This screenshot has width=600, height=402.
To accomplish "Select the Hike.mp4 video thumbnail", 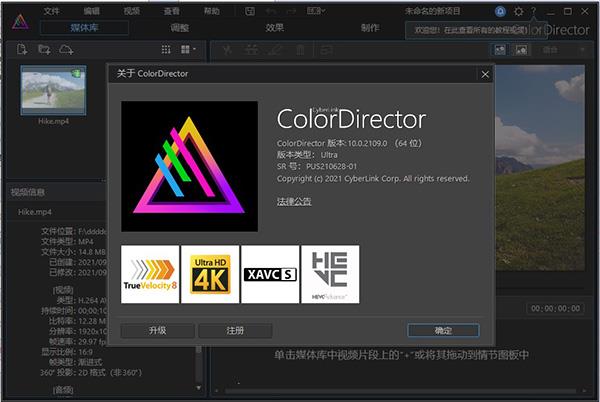I will 53,90.
